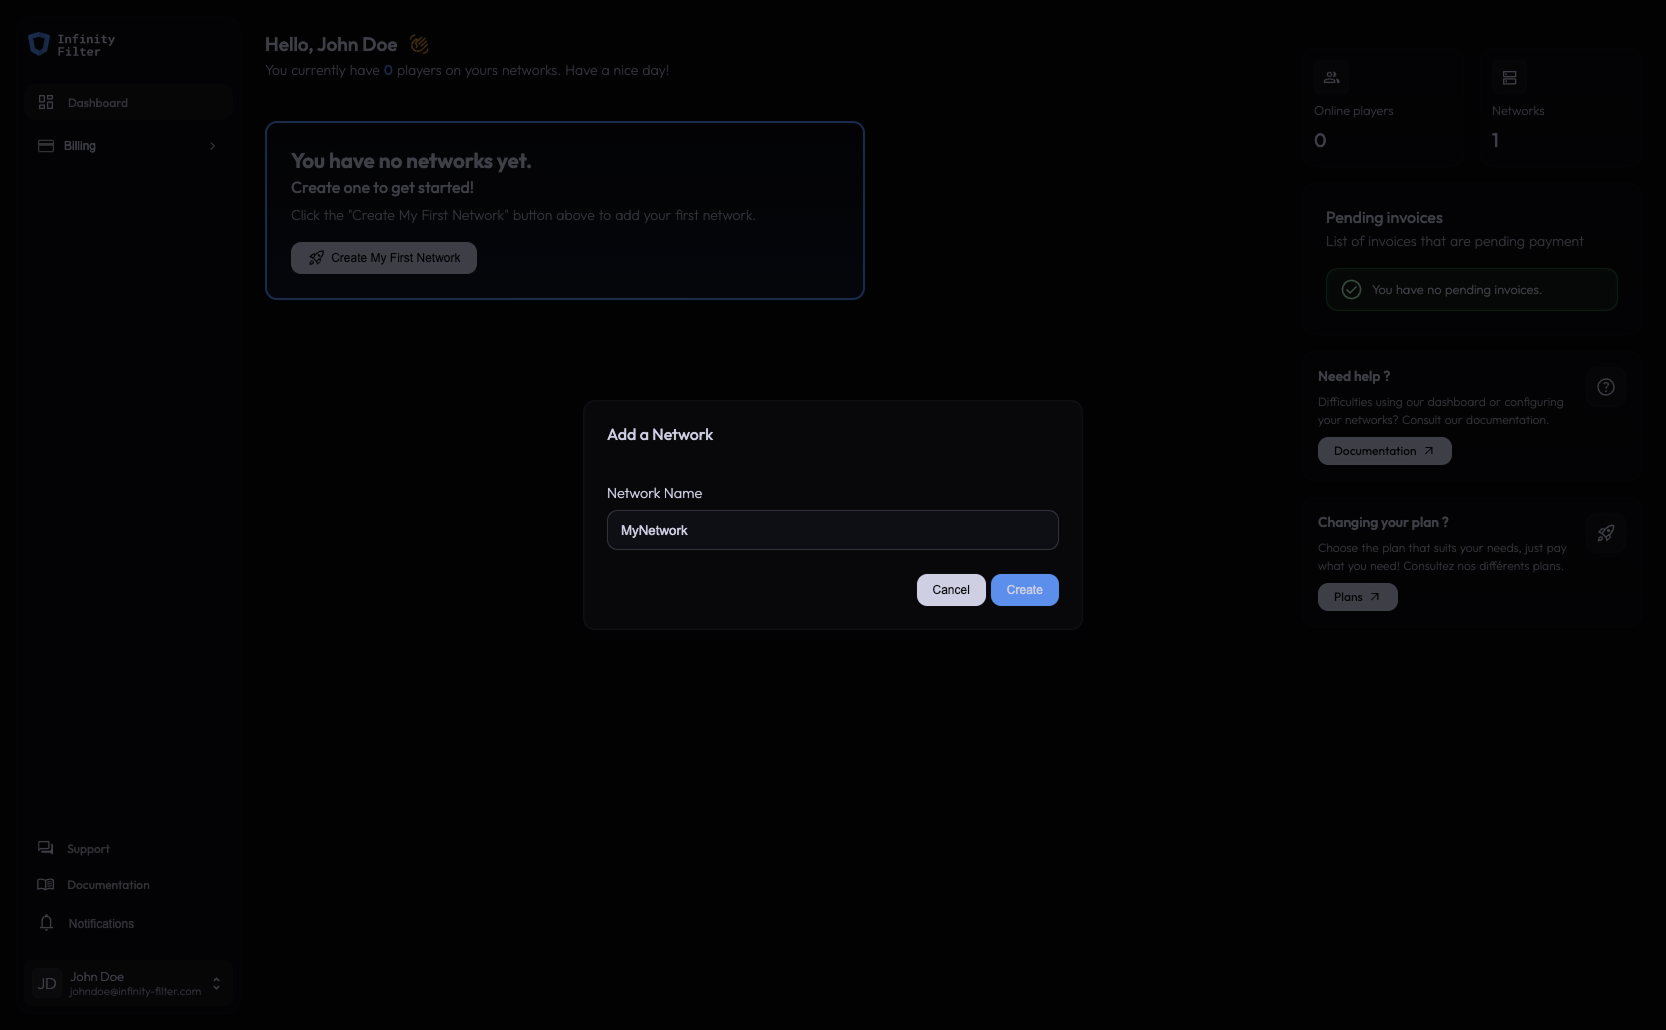This screenshot has height=1030, width=1666.
Task: Click the 'Hello, John Doe' heading
Action: [331, 45]
